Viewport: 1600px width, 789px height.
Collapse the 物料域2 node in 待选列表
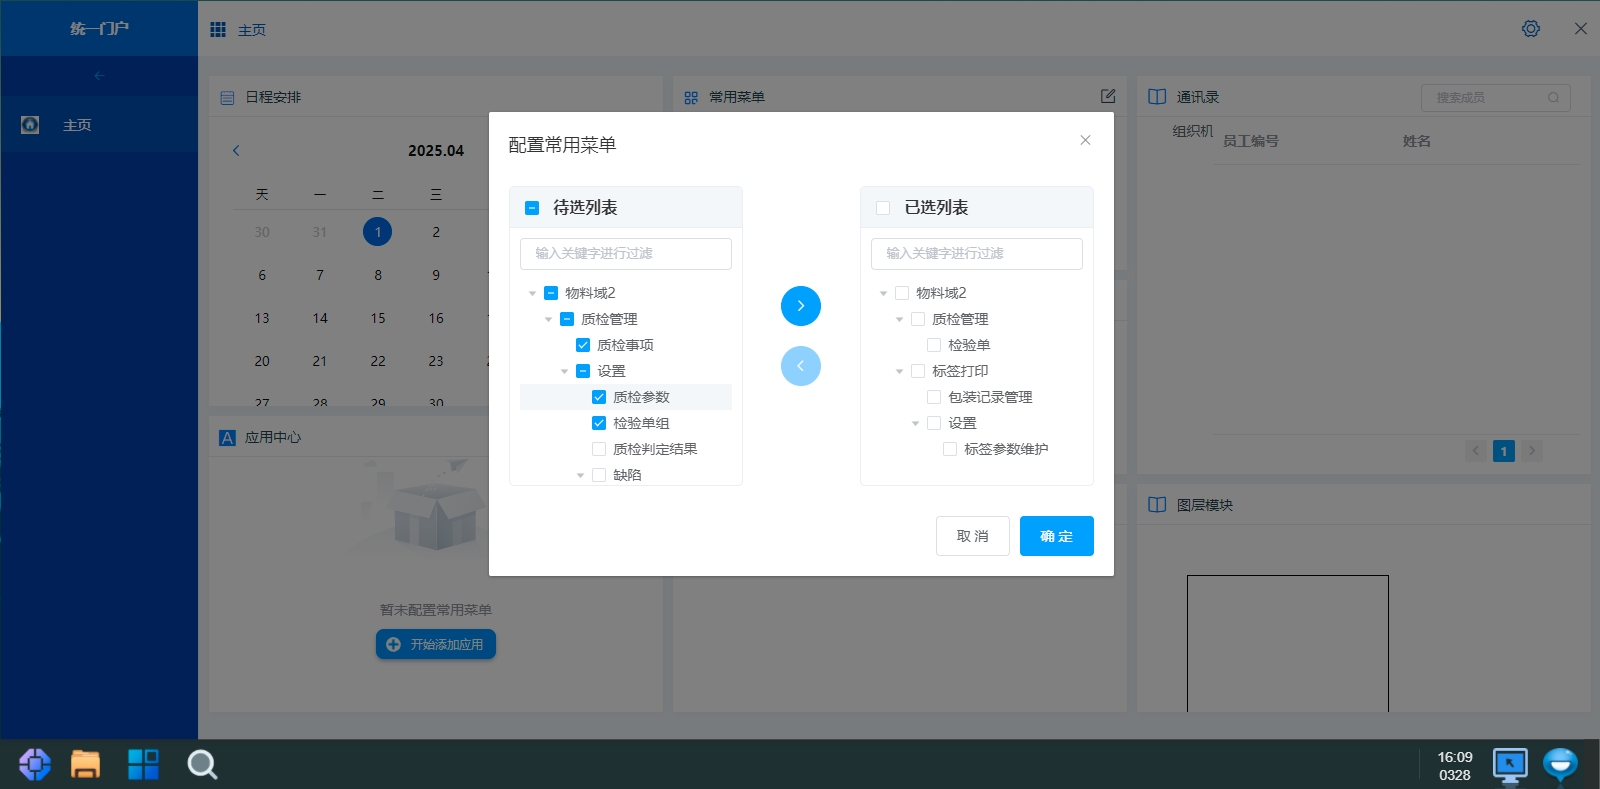click(532, 293)
